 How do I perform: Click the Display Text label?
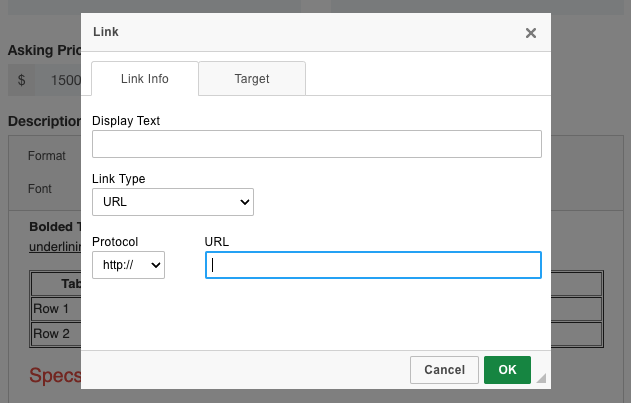click(126, 121)
